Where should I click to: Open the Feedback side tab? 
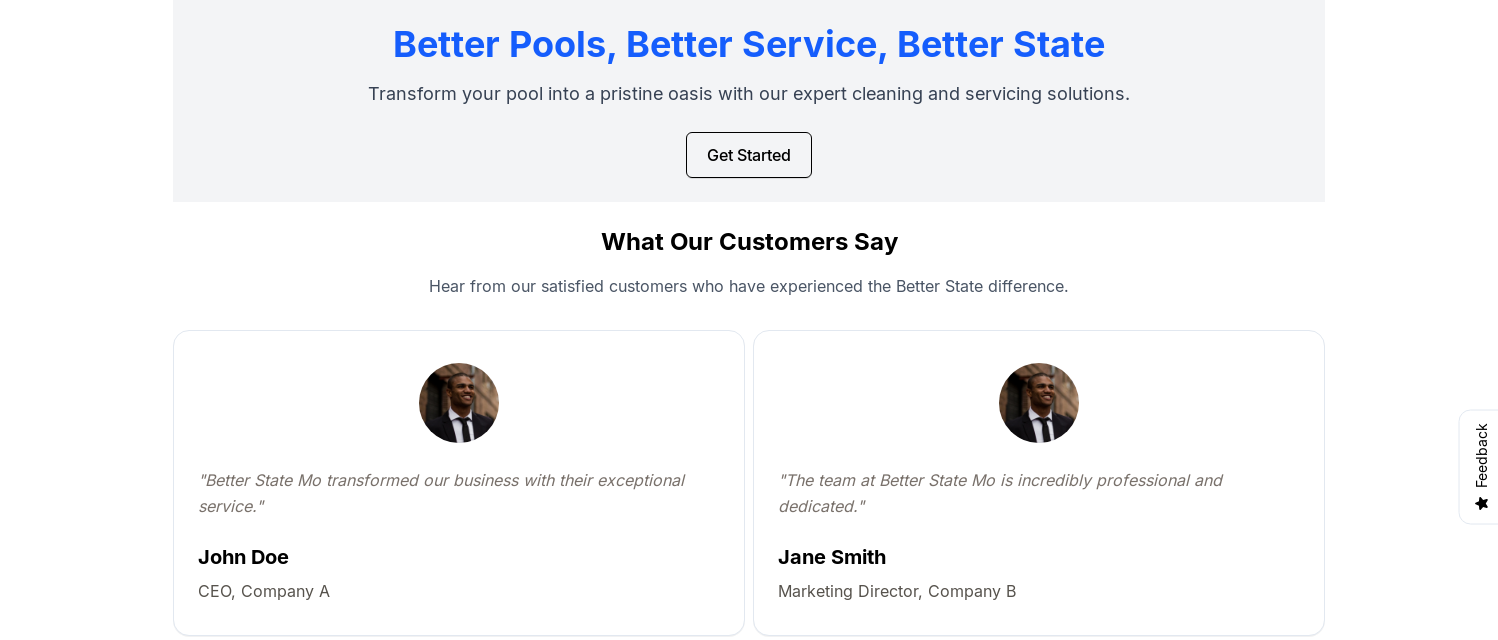pyautogui.click(x=1480, y=466)
